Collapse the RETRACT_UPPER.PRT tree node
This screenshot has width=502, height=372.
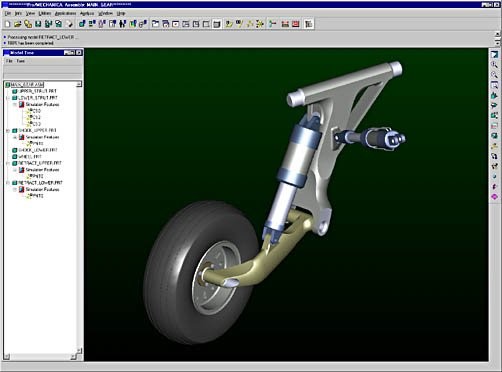tap(8, 163)
